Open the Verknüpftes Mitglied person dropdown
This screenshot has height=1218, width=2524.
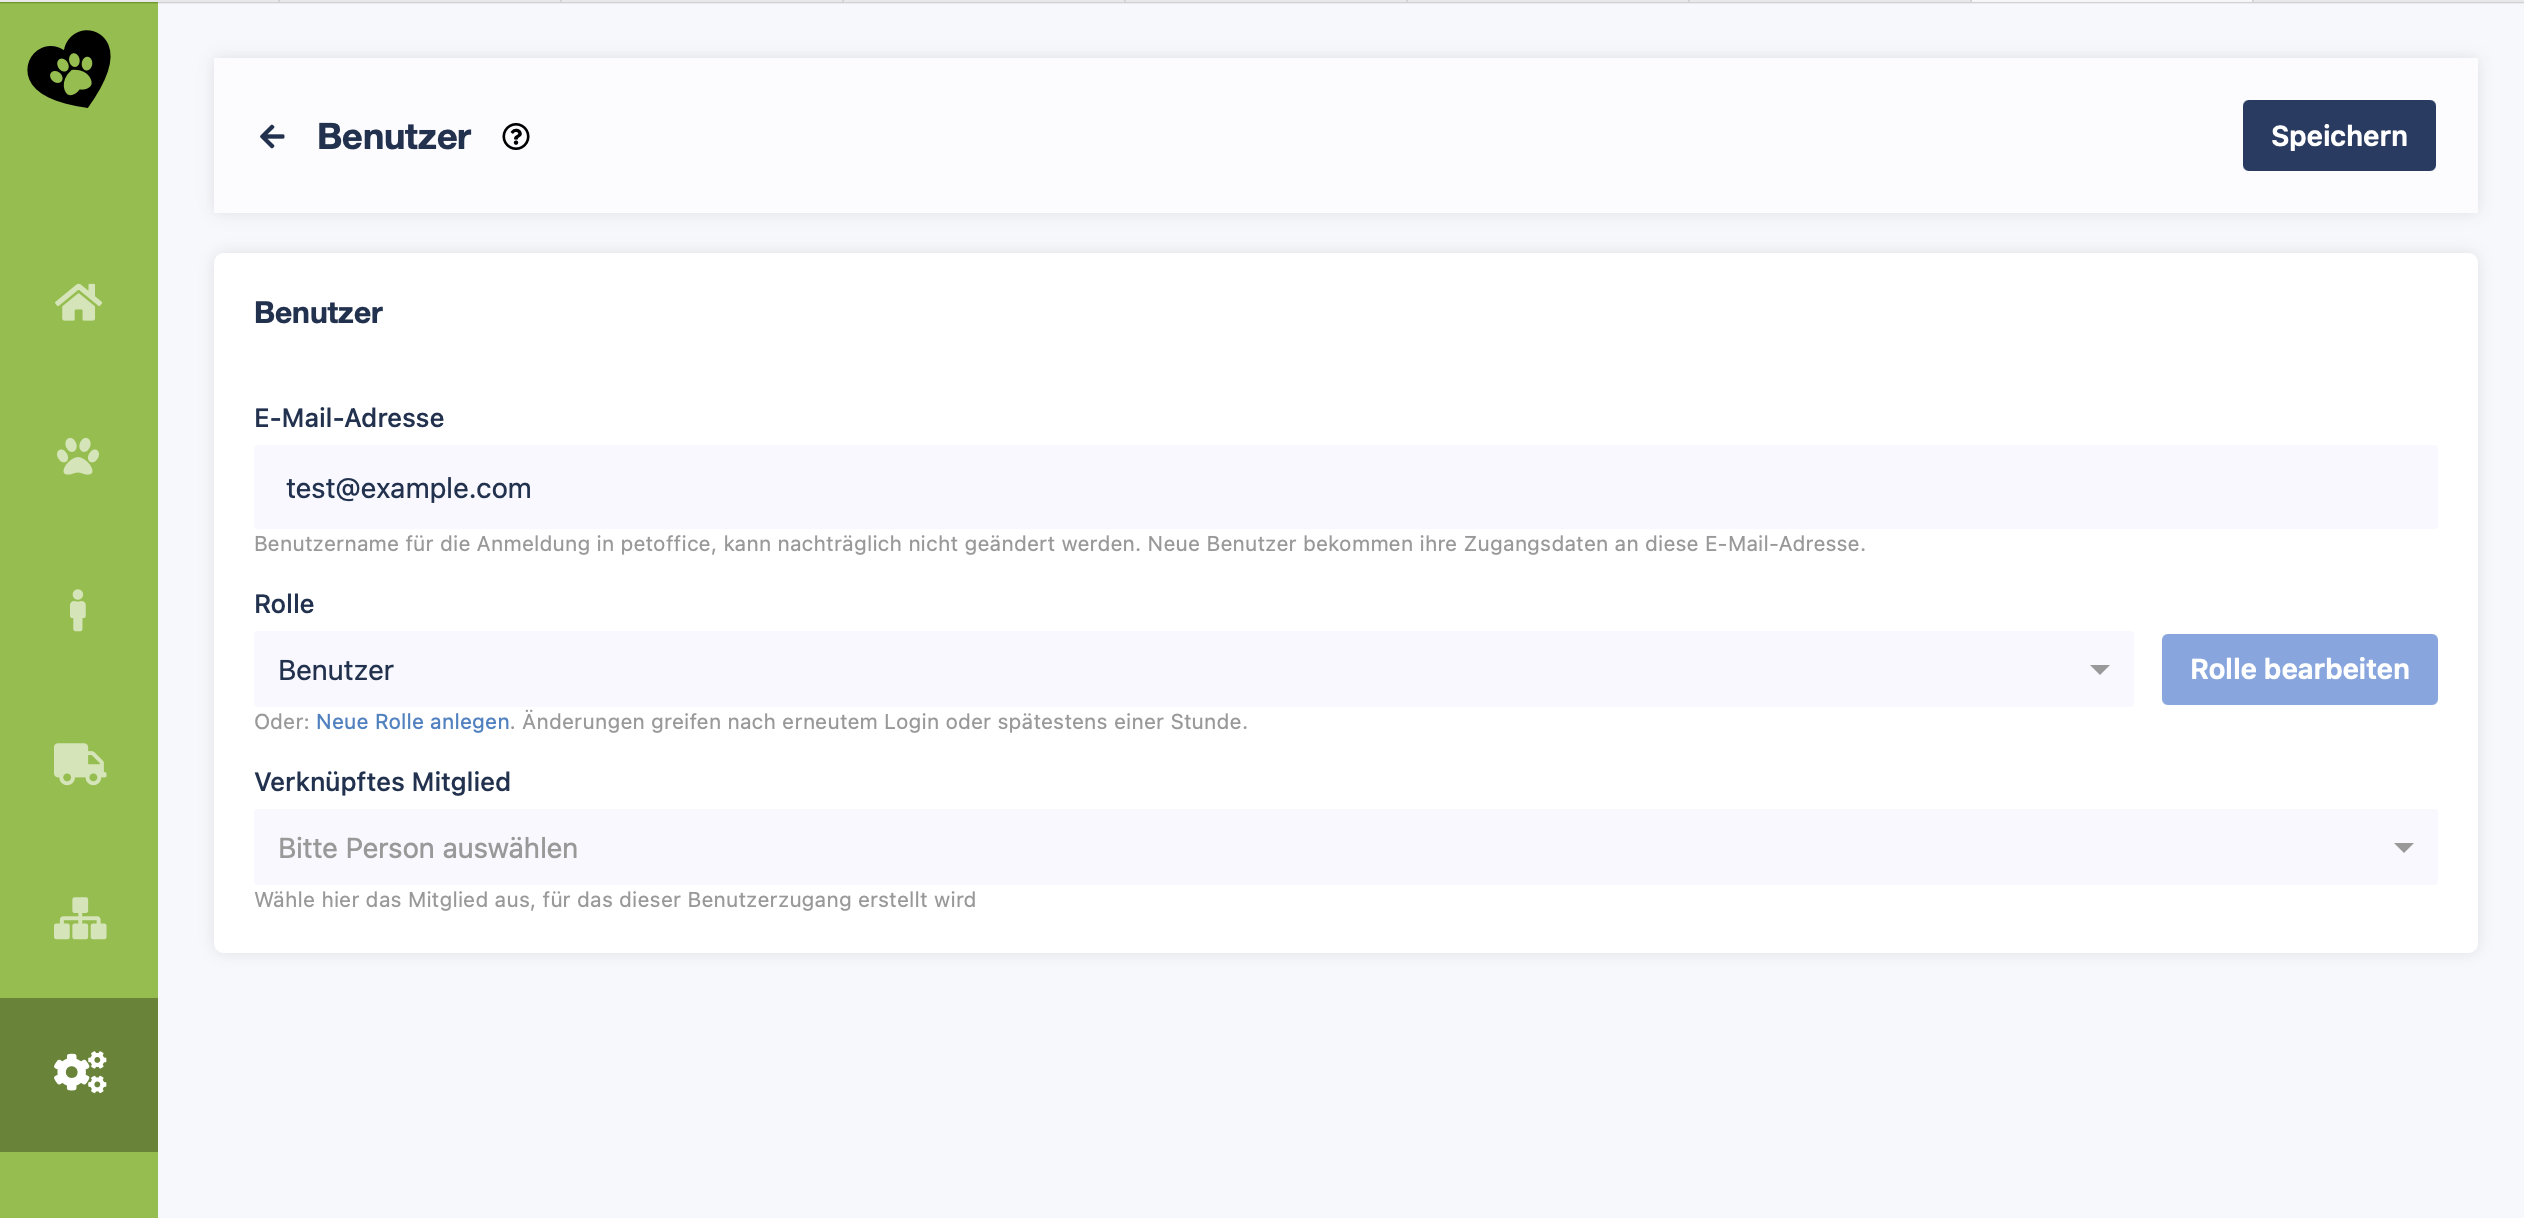pyautogui.click(x=1346, y=847)
